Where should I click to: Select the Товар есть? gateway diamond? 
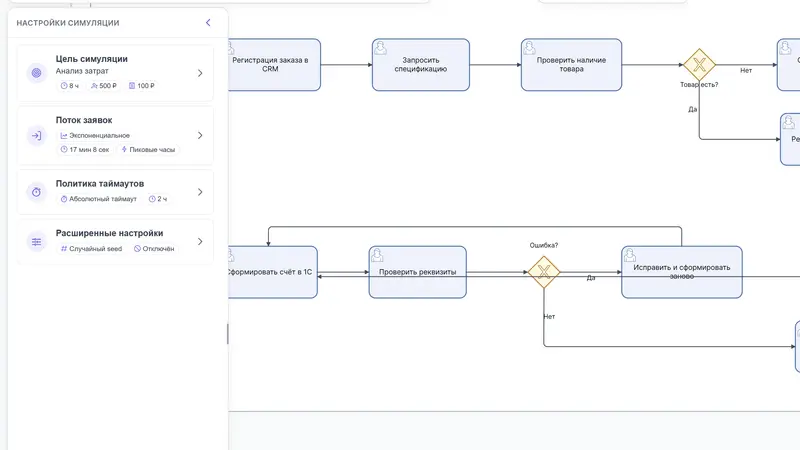tap(699, 65)
